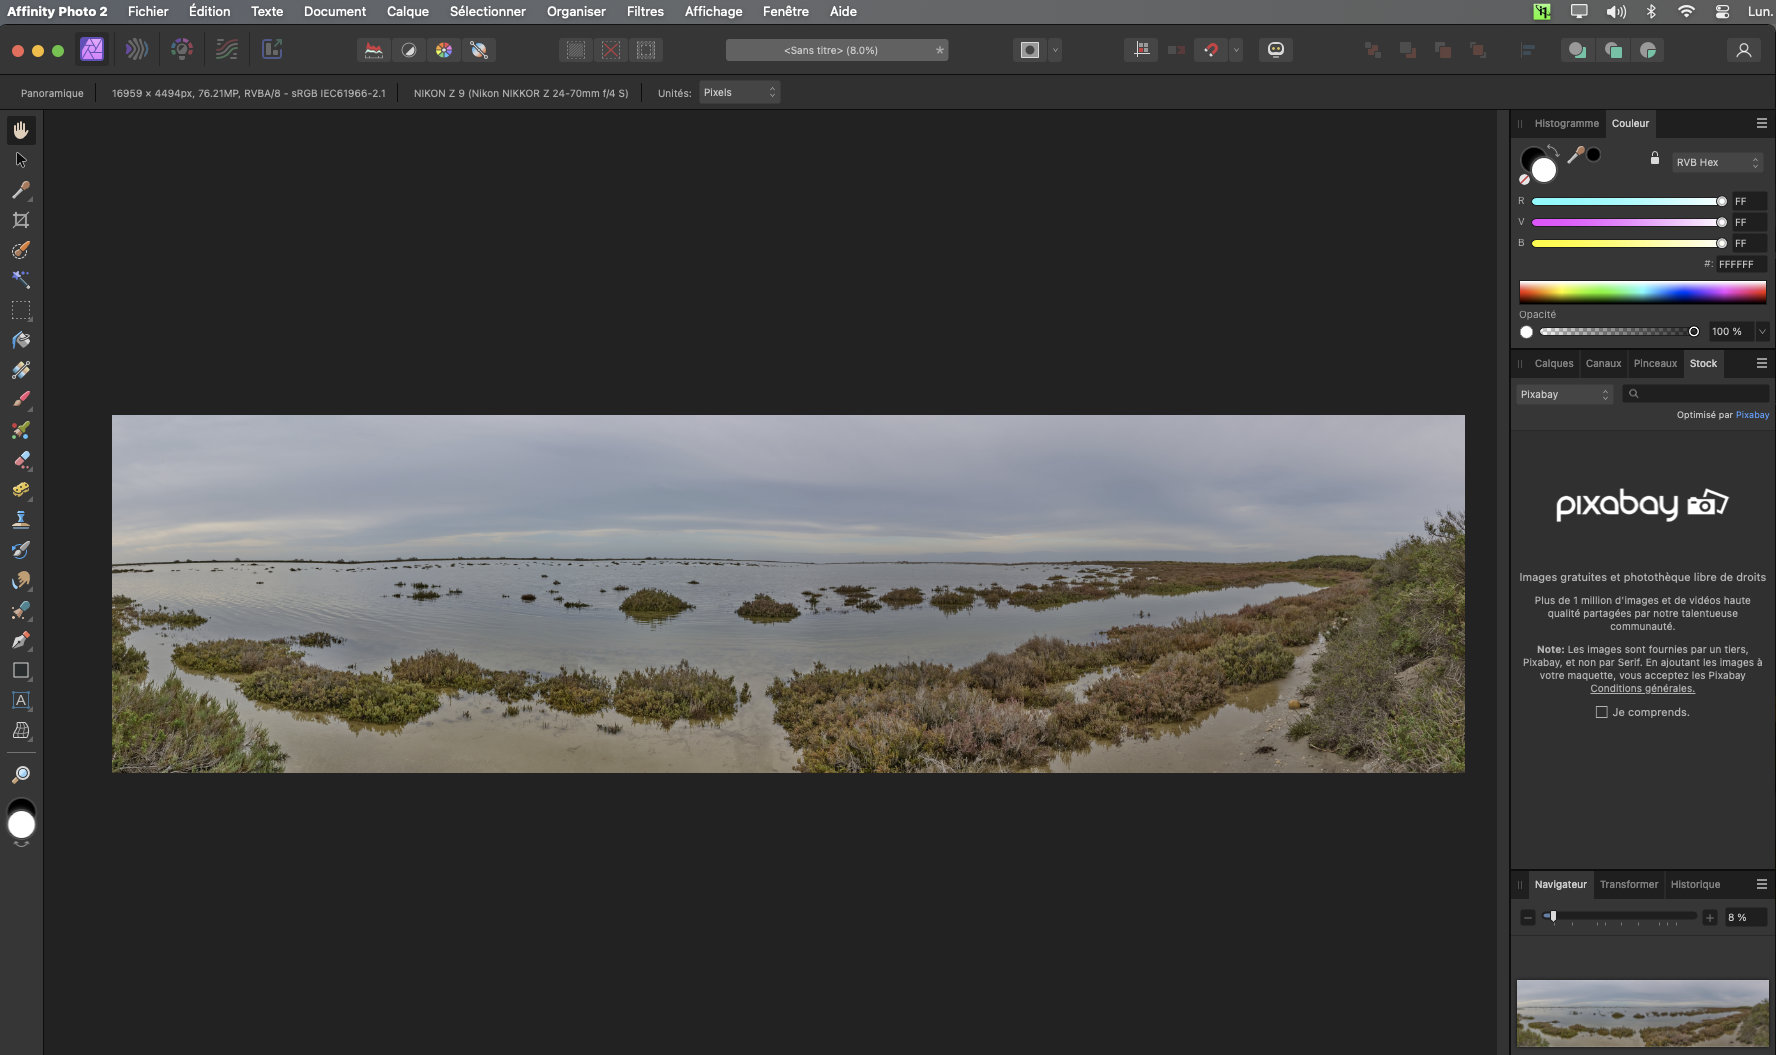This screenshot has height=1055, width=1776.
Task: Select the Erase Brush tool
Action: 21,460
